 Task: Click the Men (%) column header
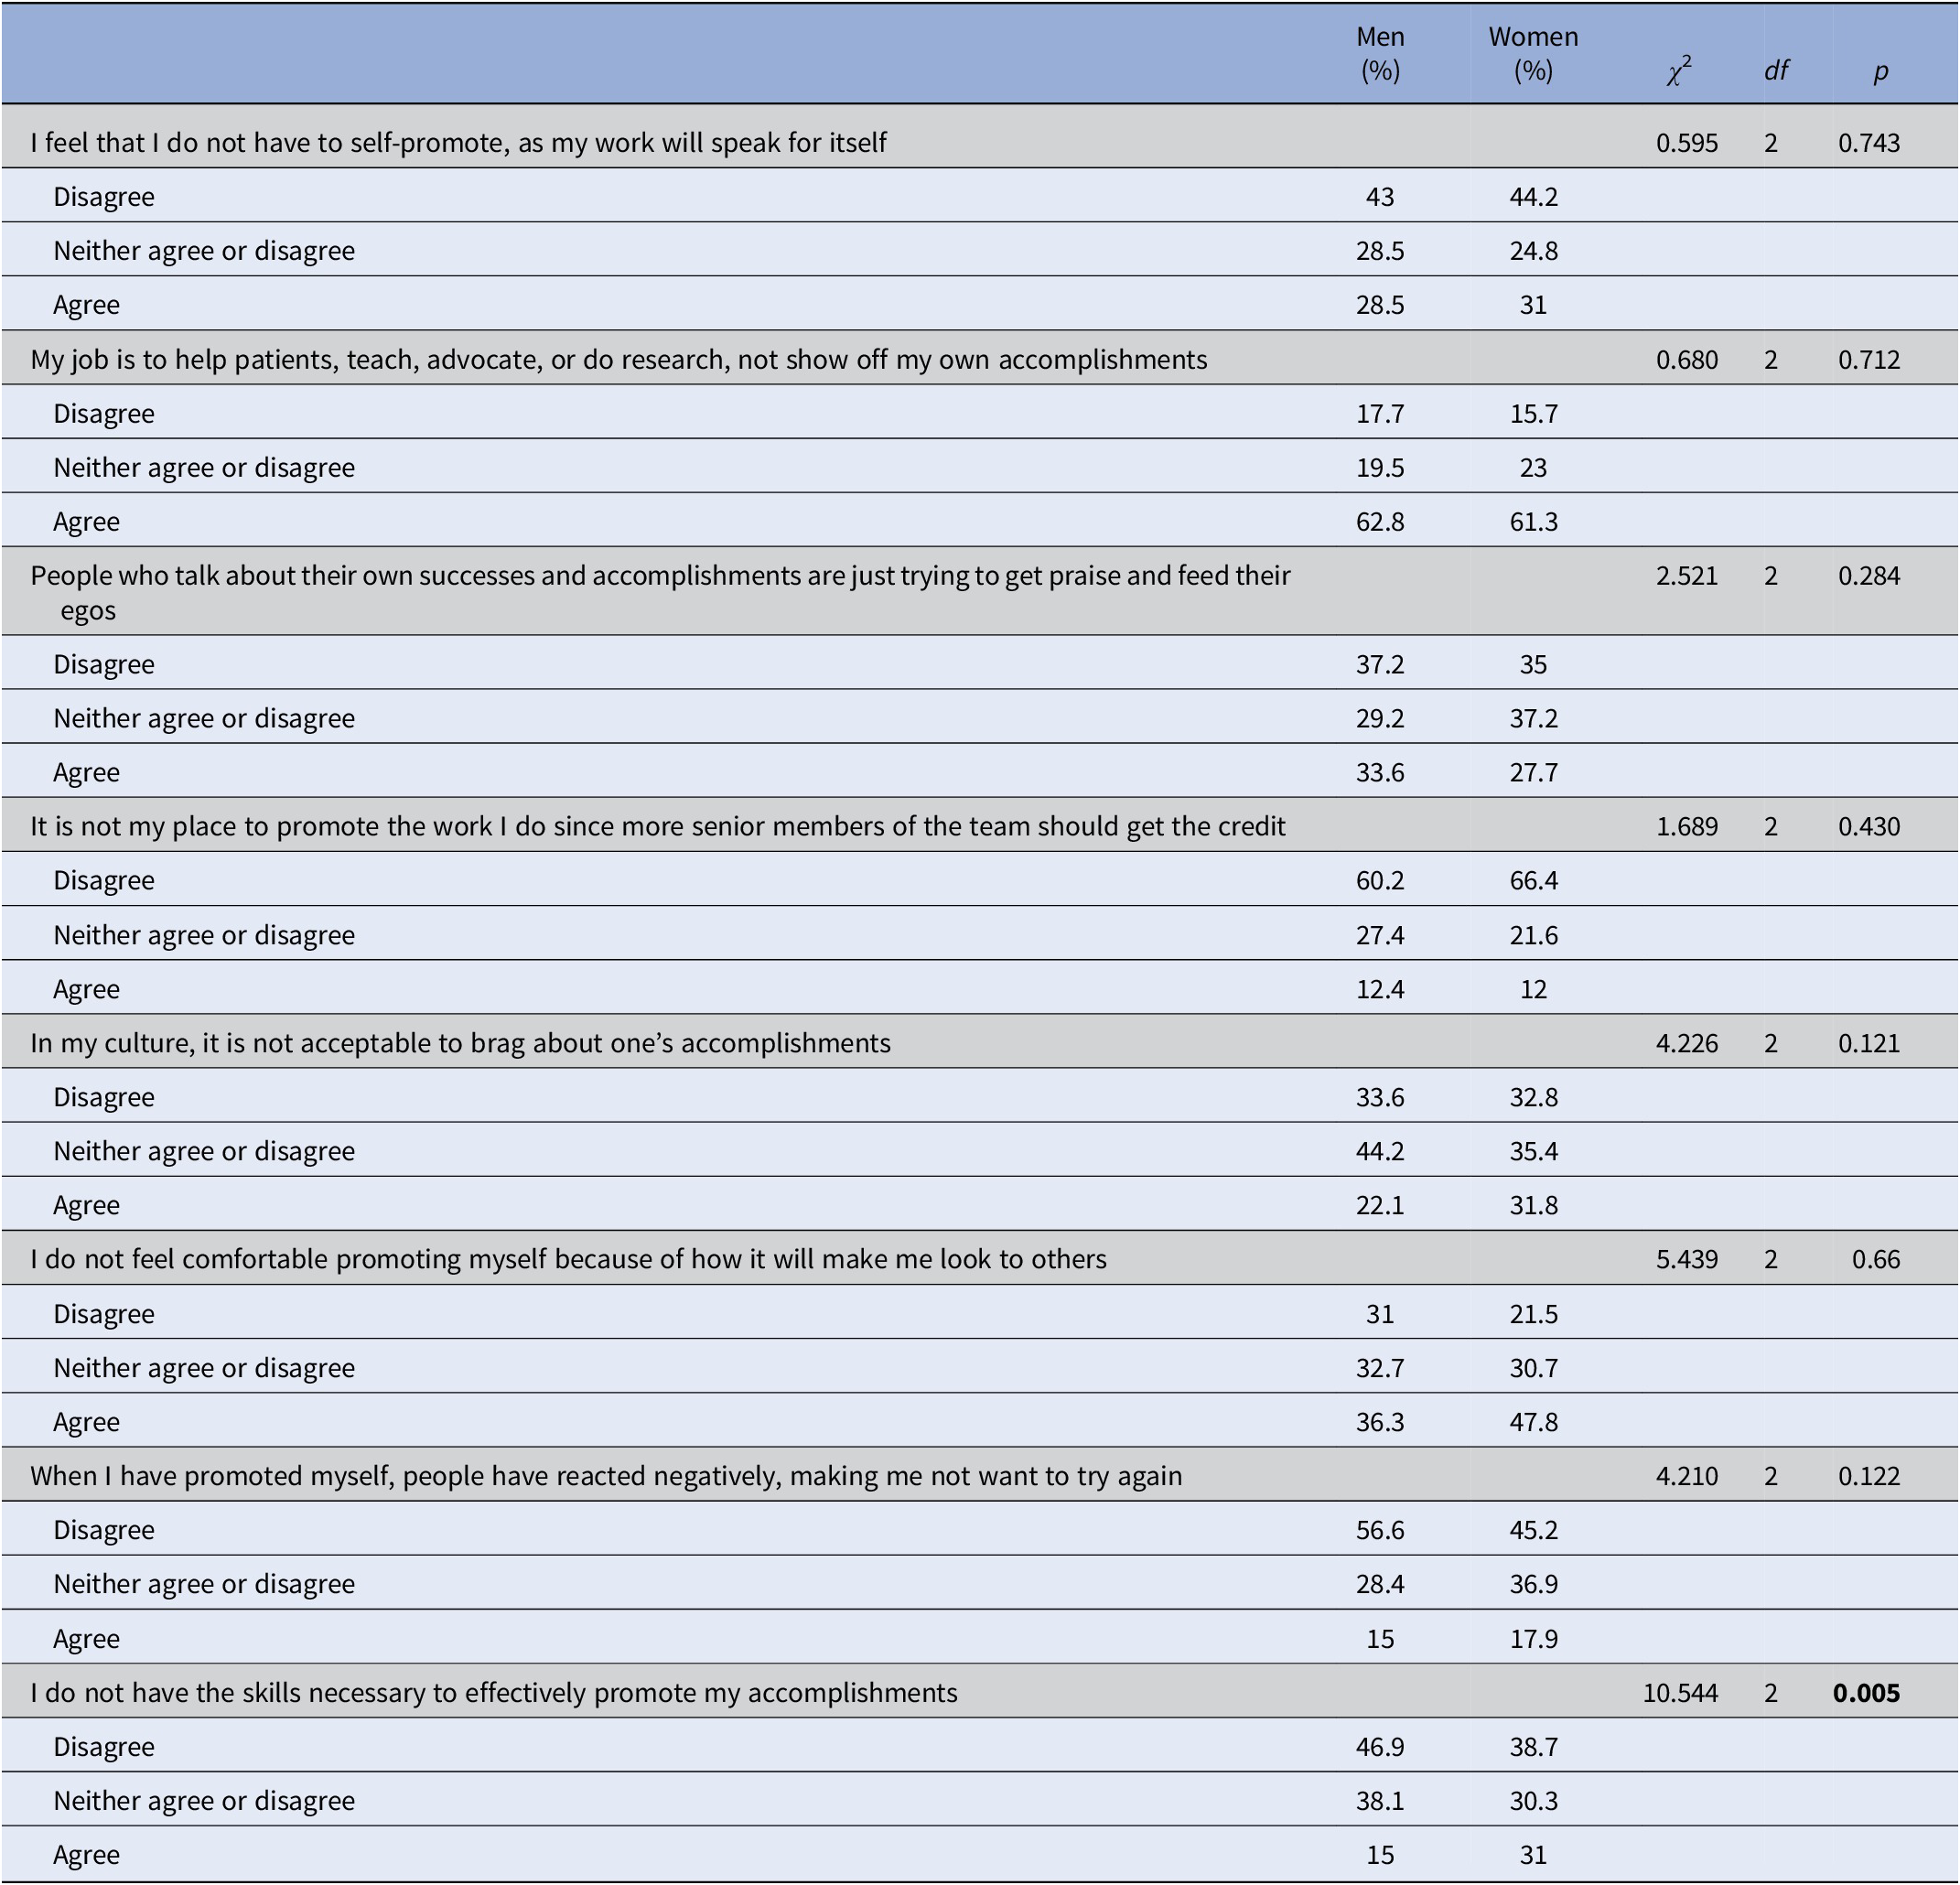[1380, 54]
